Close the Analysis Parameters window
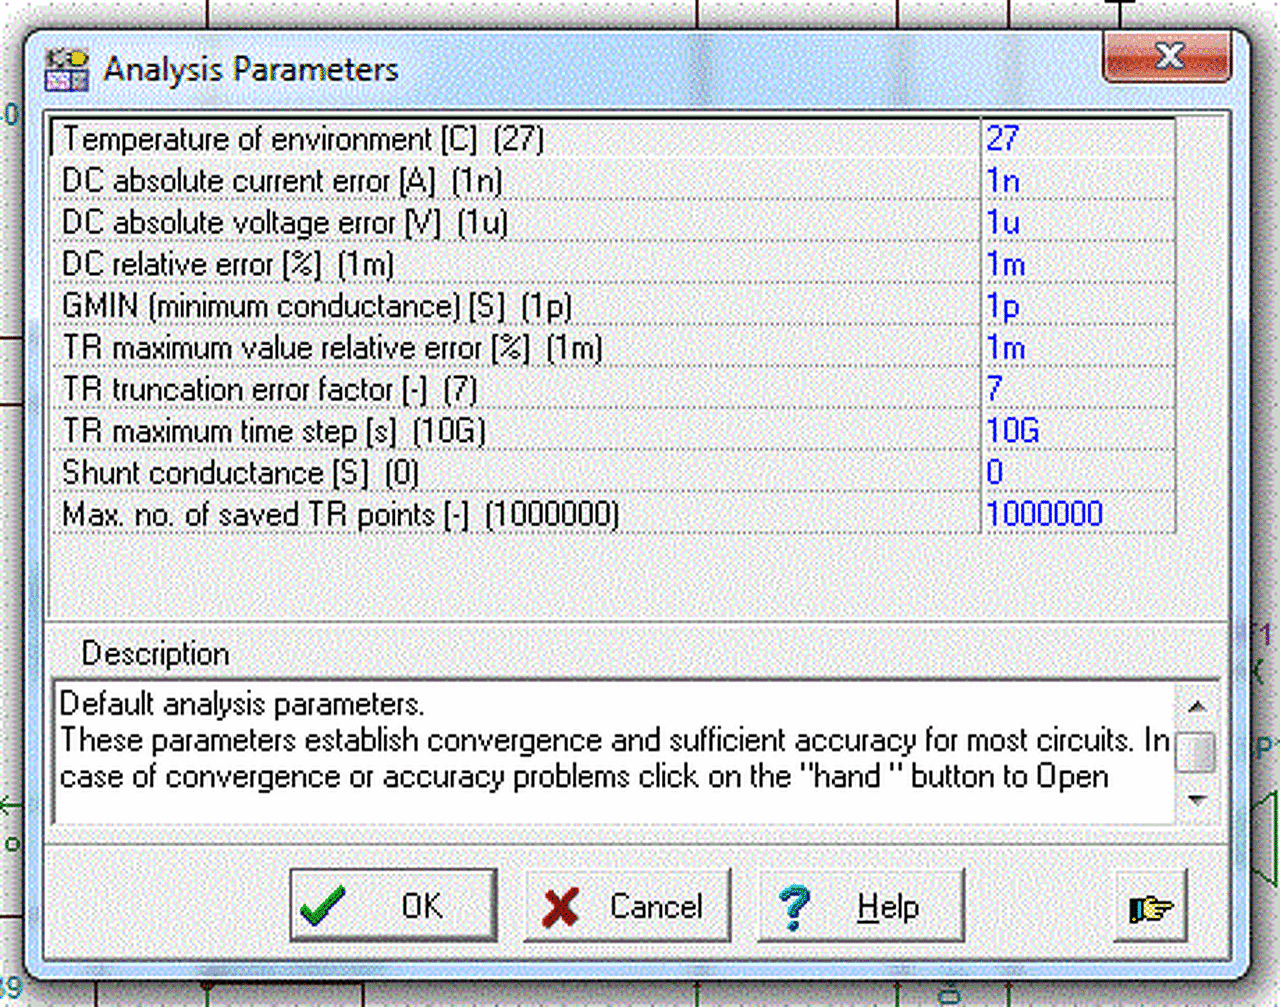This screenshot has width=1280, height=1007. (1167, 56)
